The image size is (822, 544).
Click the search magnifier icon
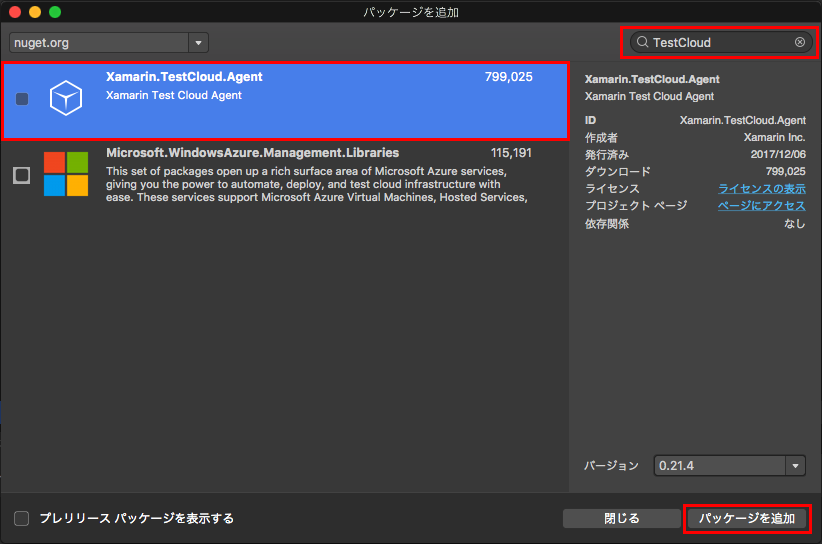click(x=642, y=42)
